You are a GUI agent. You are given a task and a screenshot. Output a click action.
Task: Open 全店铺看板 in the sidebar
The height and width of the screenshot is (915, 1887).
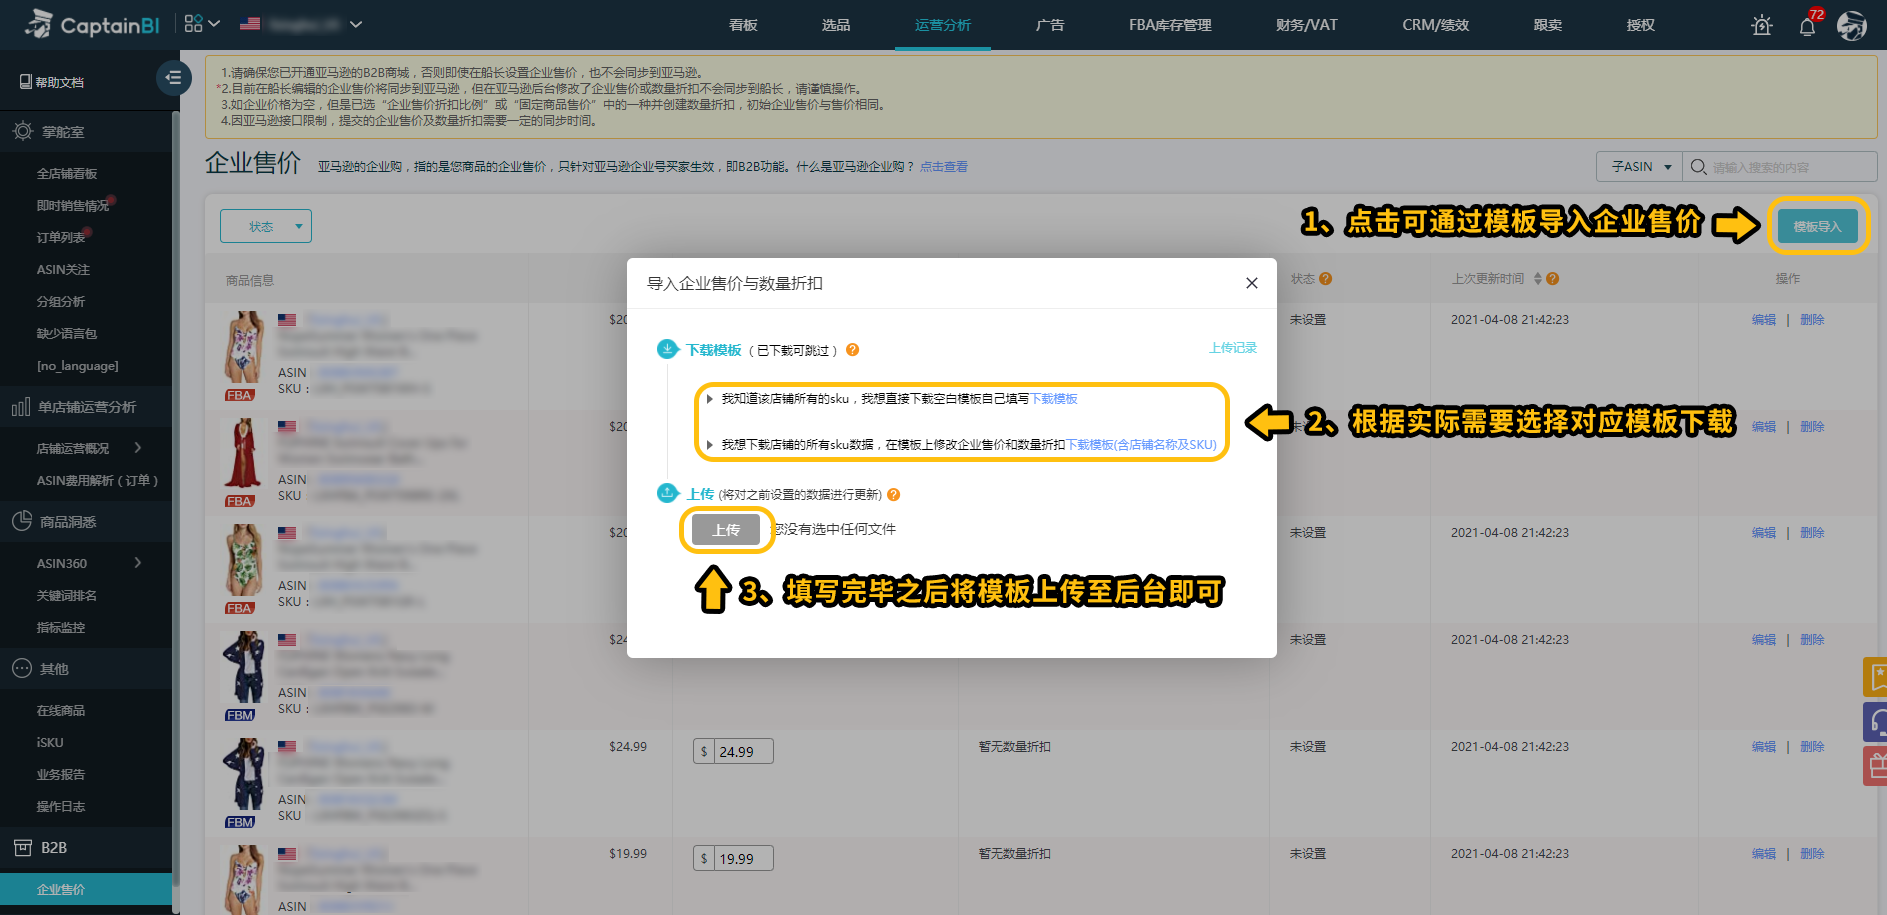67,174
